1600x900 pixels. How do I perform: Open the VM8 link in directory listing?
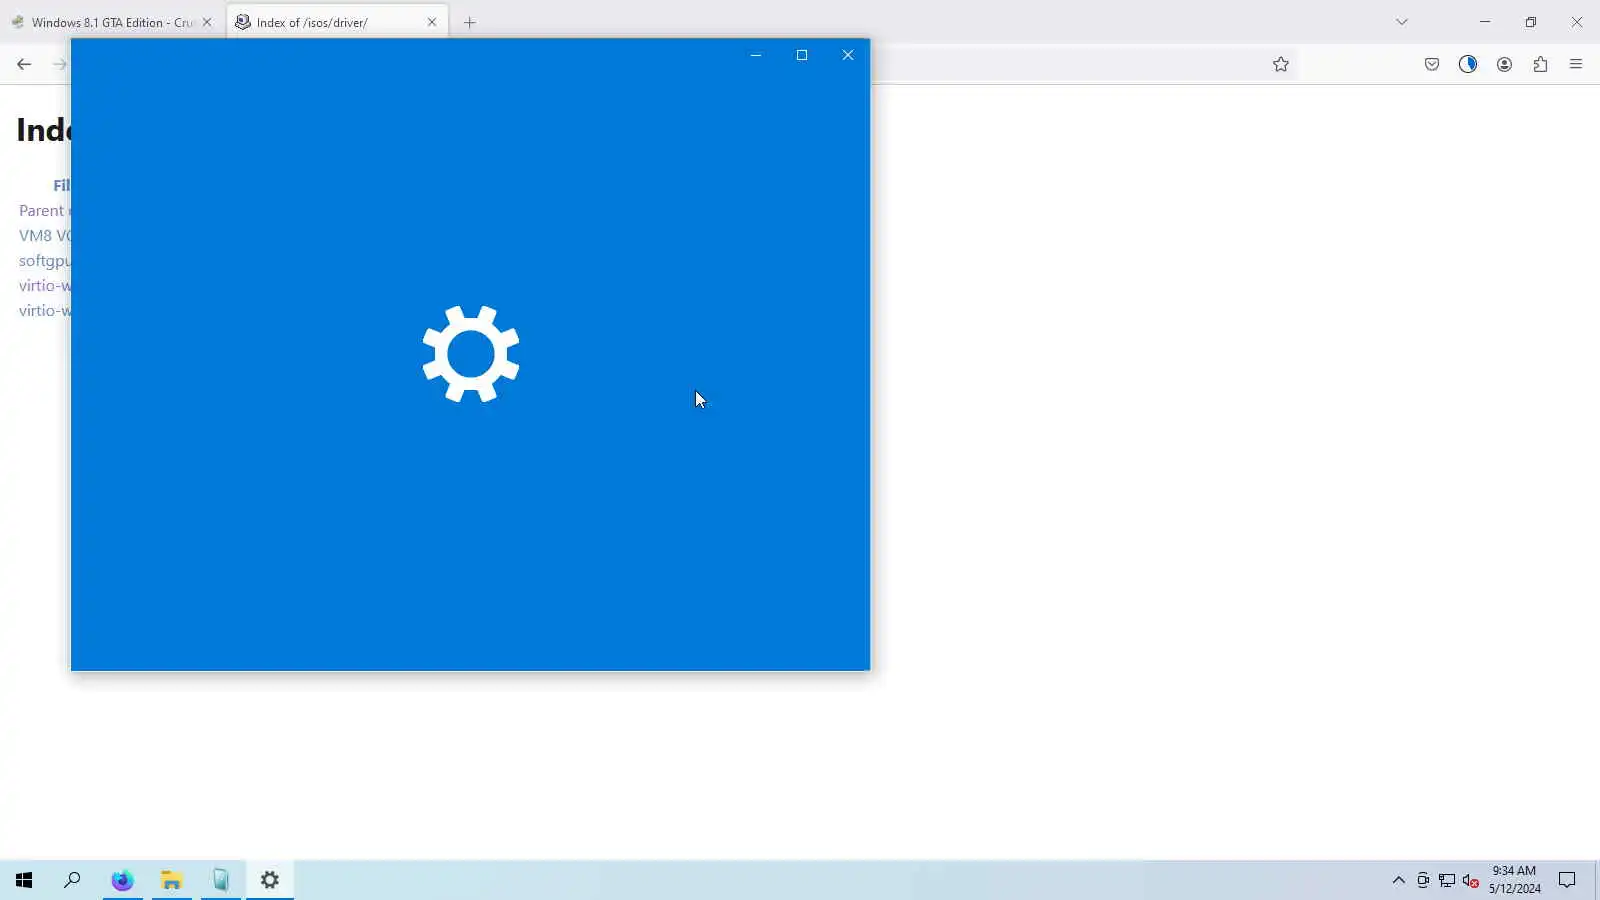pyautogui.click(x=44, y=236)
